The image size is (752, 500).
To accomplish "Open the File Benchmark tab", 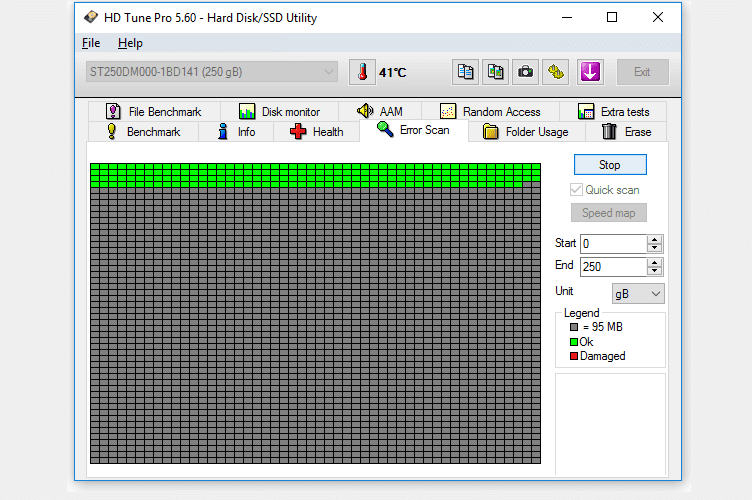I will 154,112.
